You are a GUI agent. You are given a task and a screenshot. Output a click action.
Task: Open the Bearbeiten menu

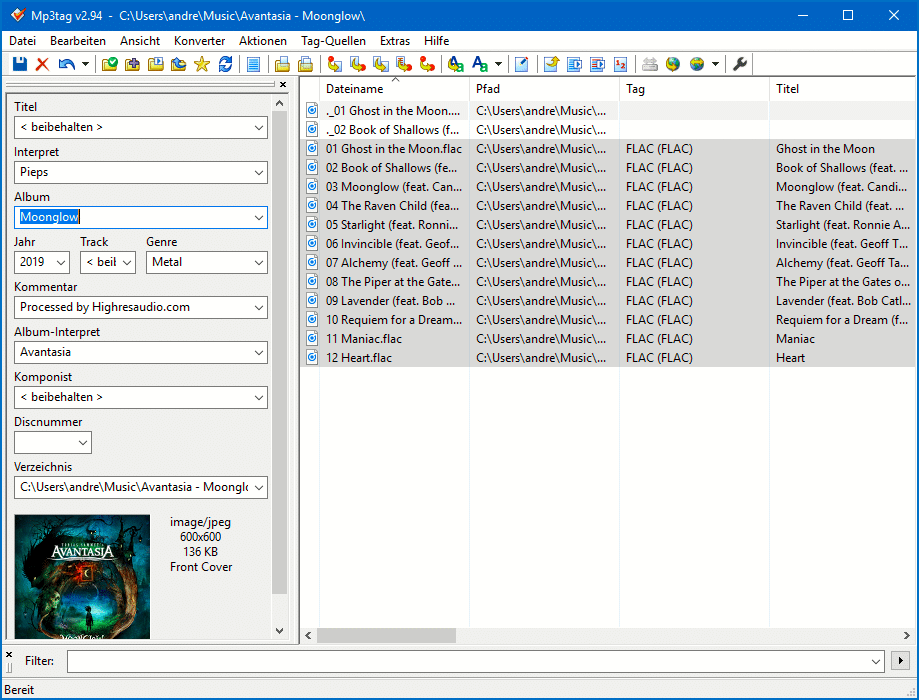tap(78, 40)
